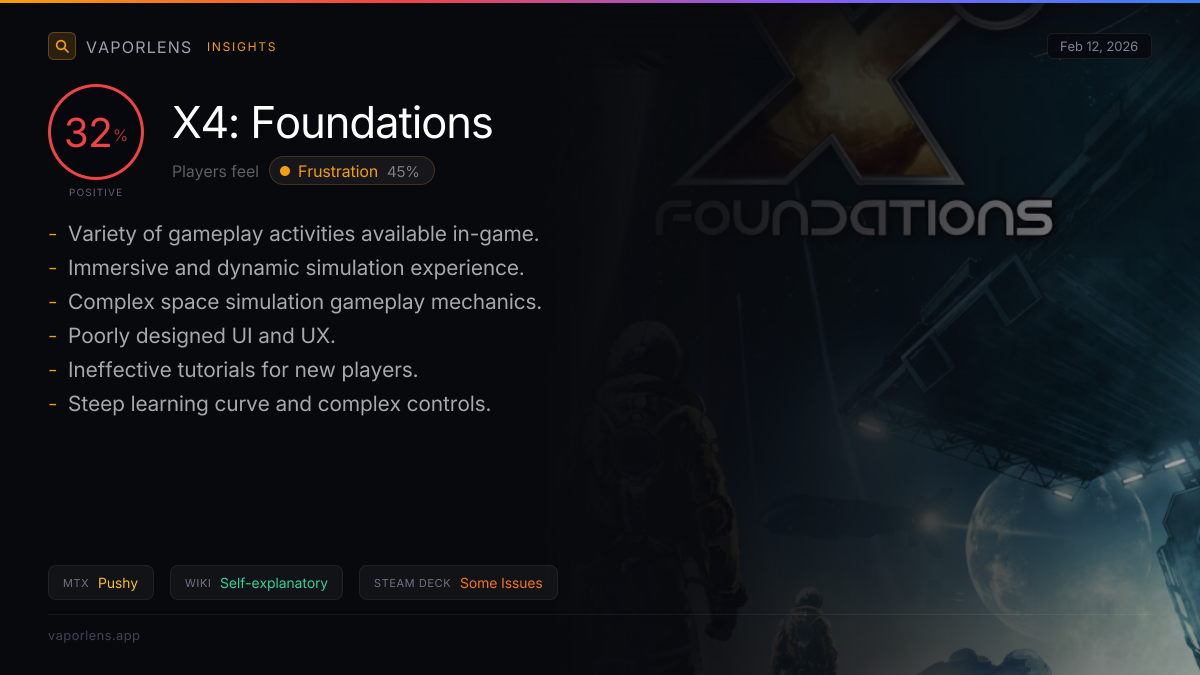1200x675 pixels.
Task: Click the 'Players feel' label text
Action: point(215,172)
